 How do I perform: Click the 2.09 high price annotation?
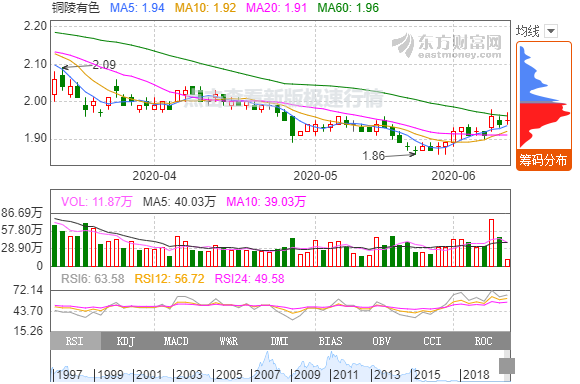click(x=104, y=65)
